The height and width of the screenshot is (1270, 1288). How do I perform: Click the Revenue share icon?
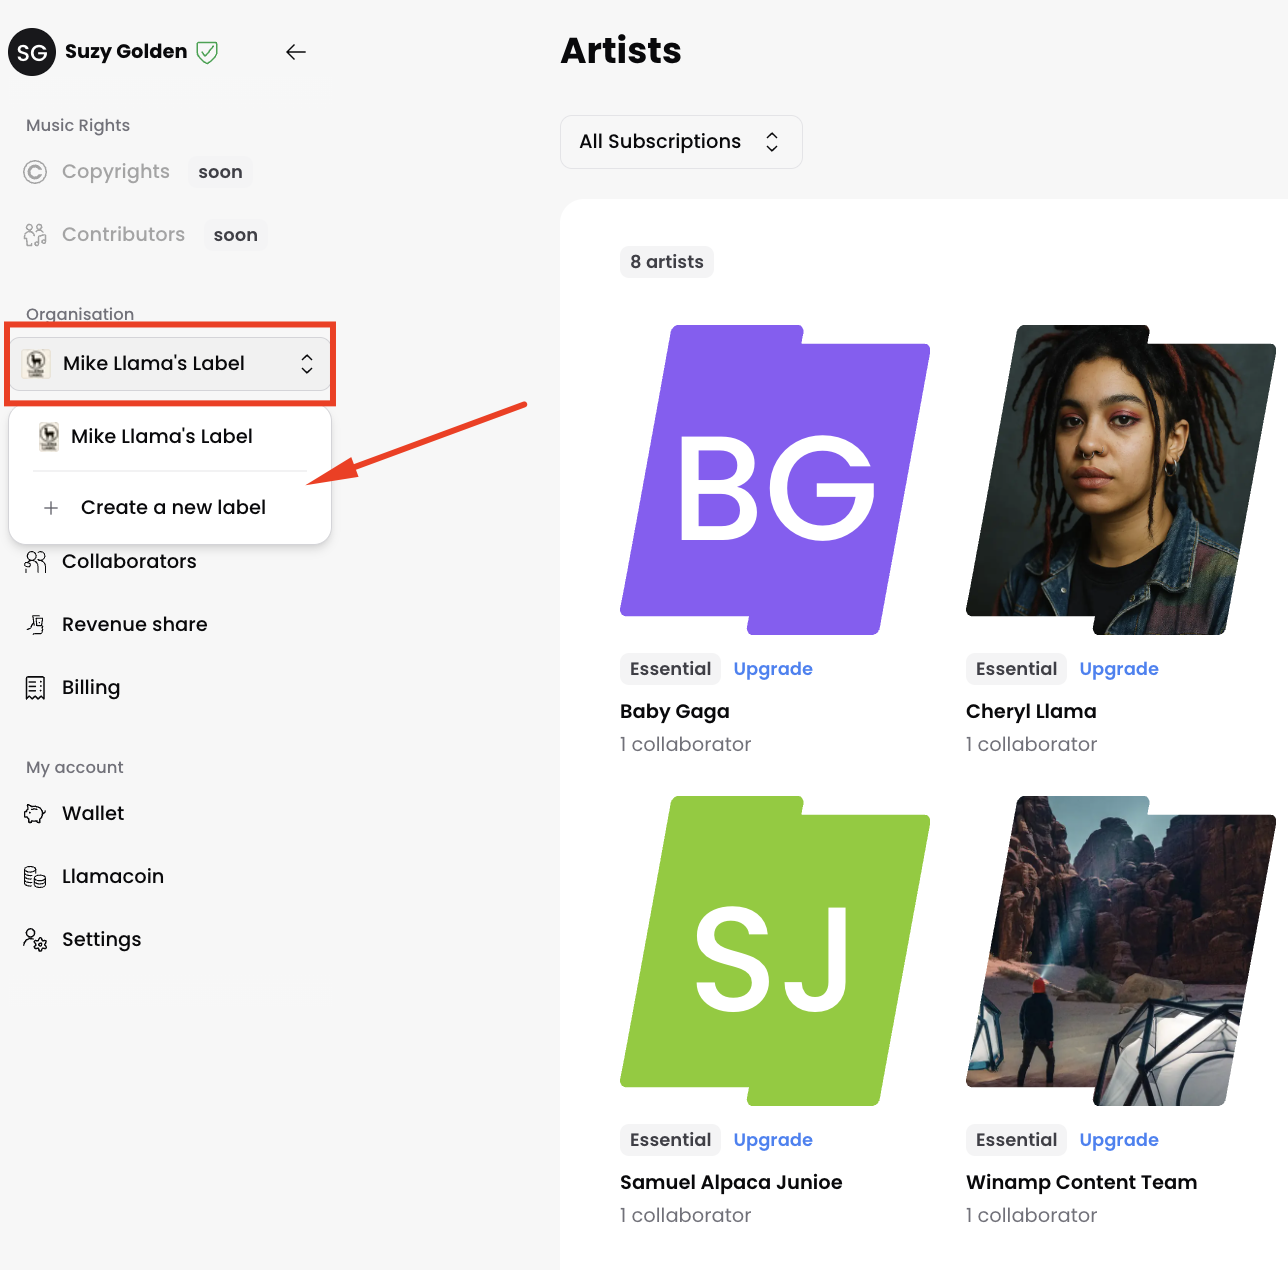pyautogui.click(x=35, y=625)
